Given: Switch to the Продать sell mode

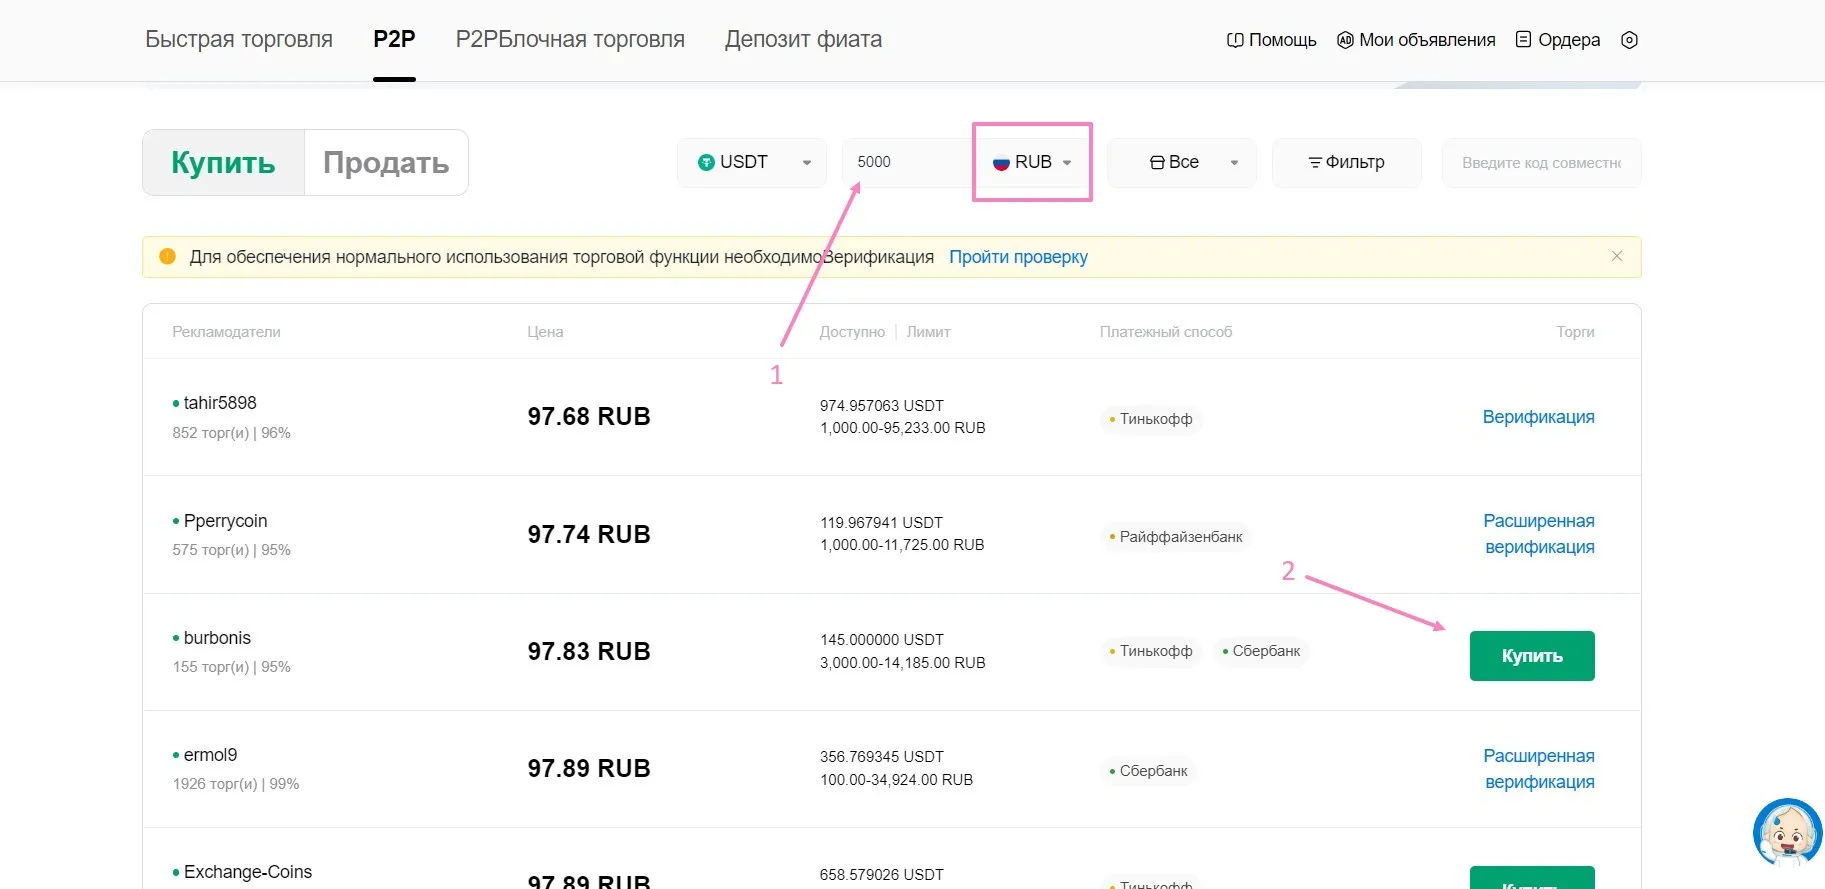Looking at the screenshot, I should pos(386,162).
